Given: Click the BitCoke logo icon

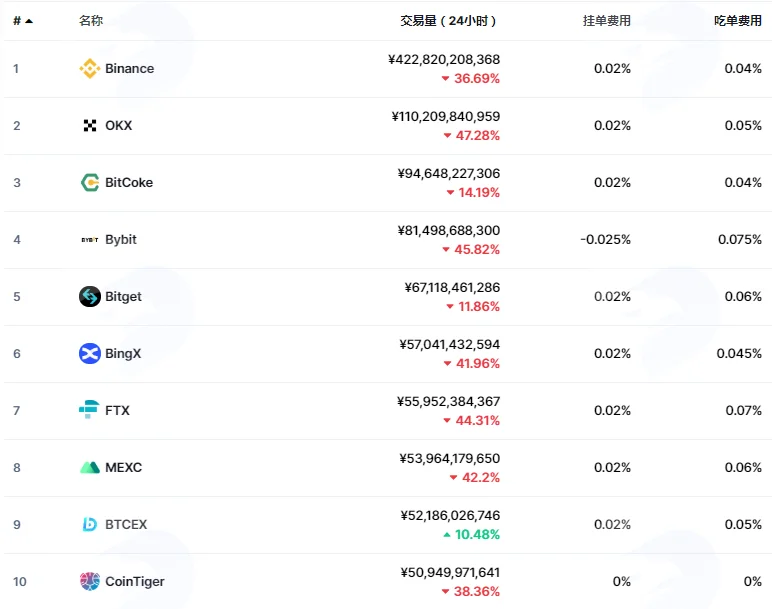Looking at the screenshot, I should click(x=90, y=183).
